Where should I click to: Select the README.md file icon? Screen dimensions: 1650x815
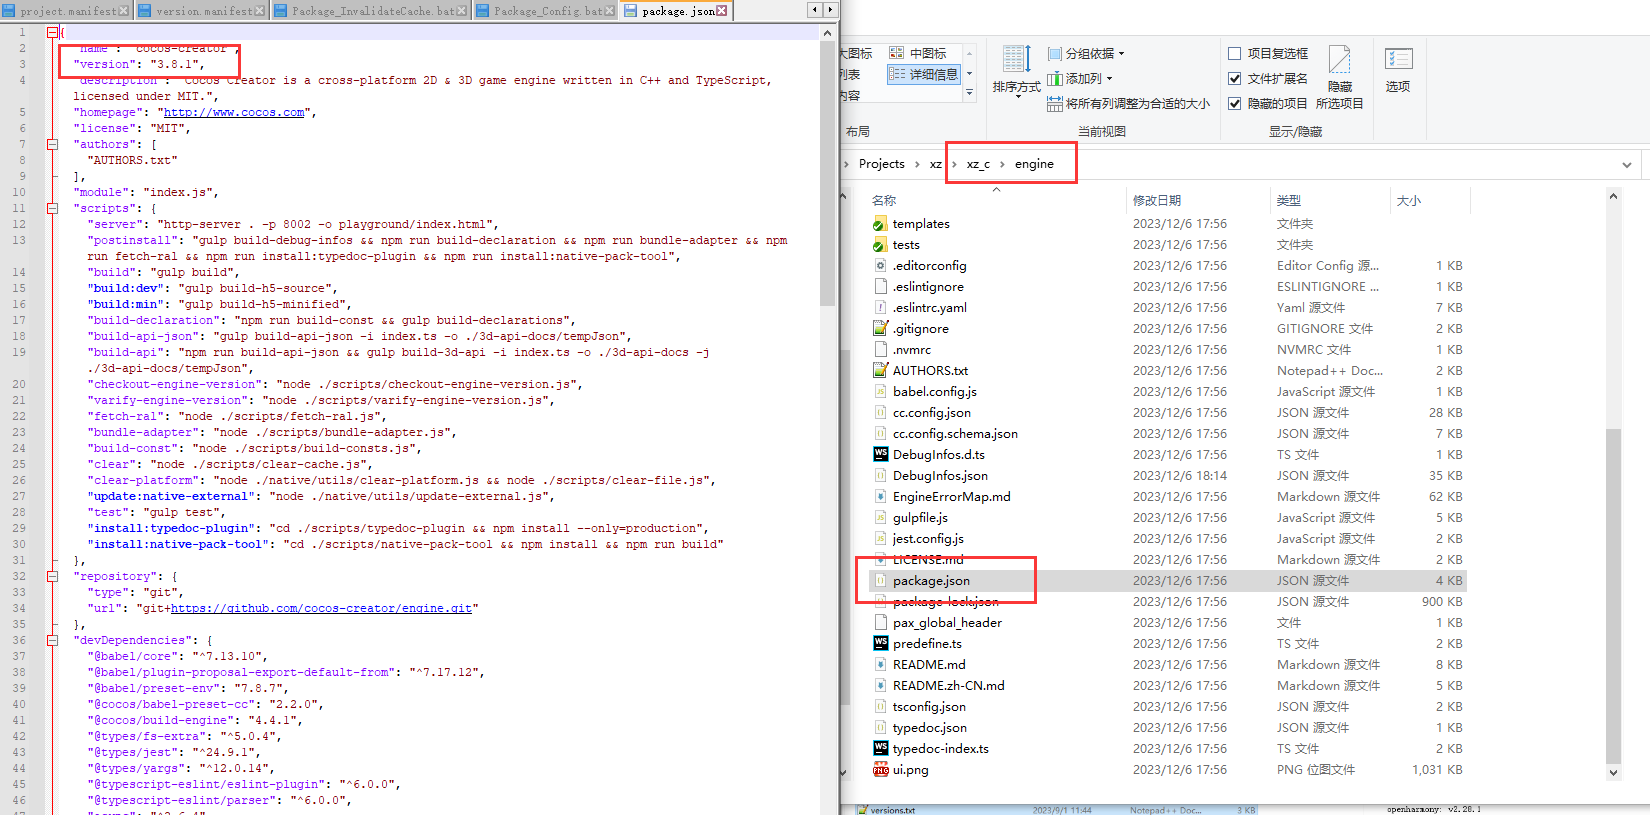880,665
